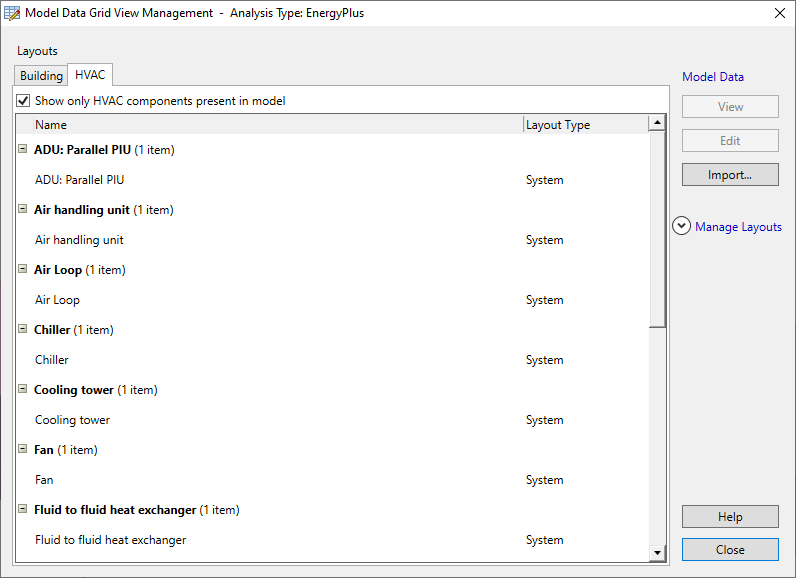Viewport: 796px width, 578px height.
Task: Click the Model Data Grid window icon
Action: pos(12,13)
